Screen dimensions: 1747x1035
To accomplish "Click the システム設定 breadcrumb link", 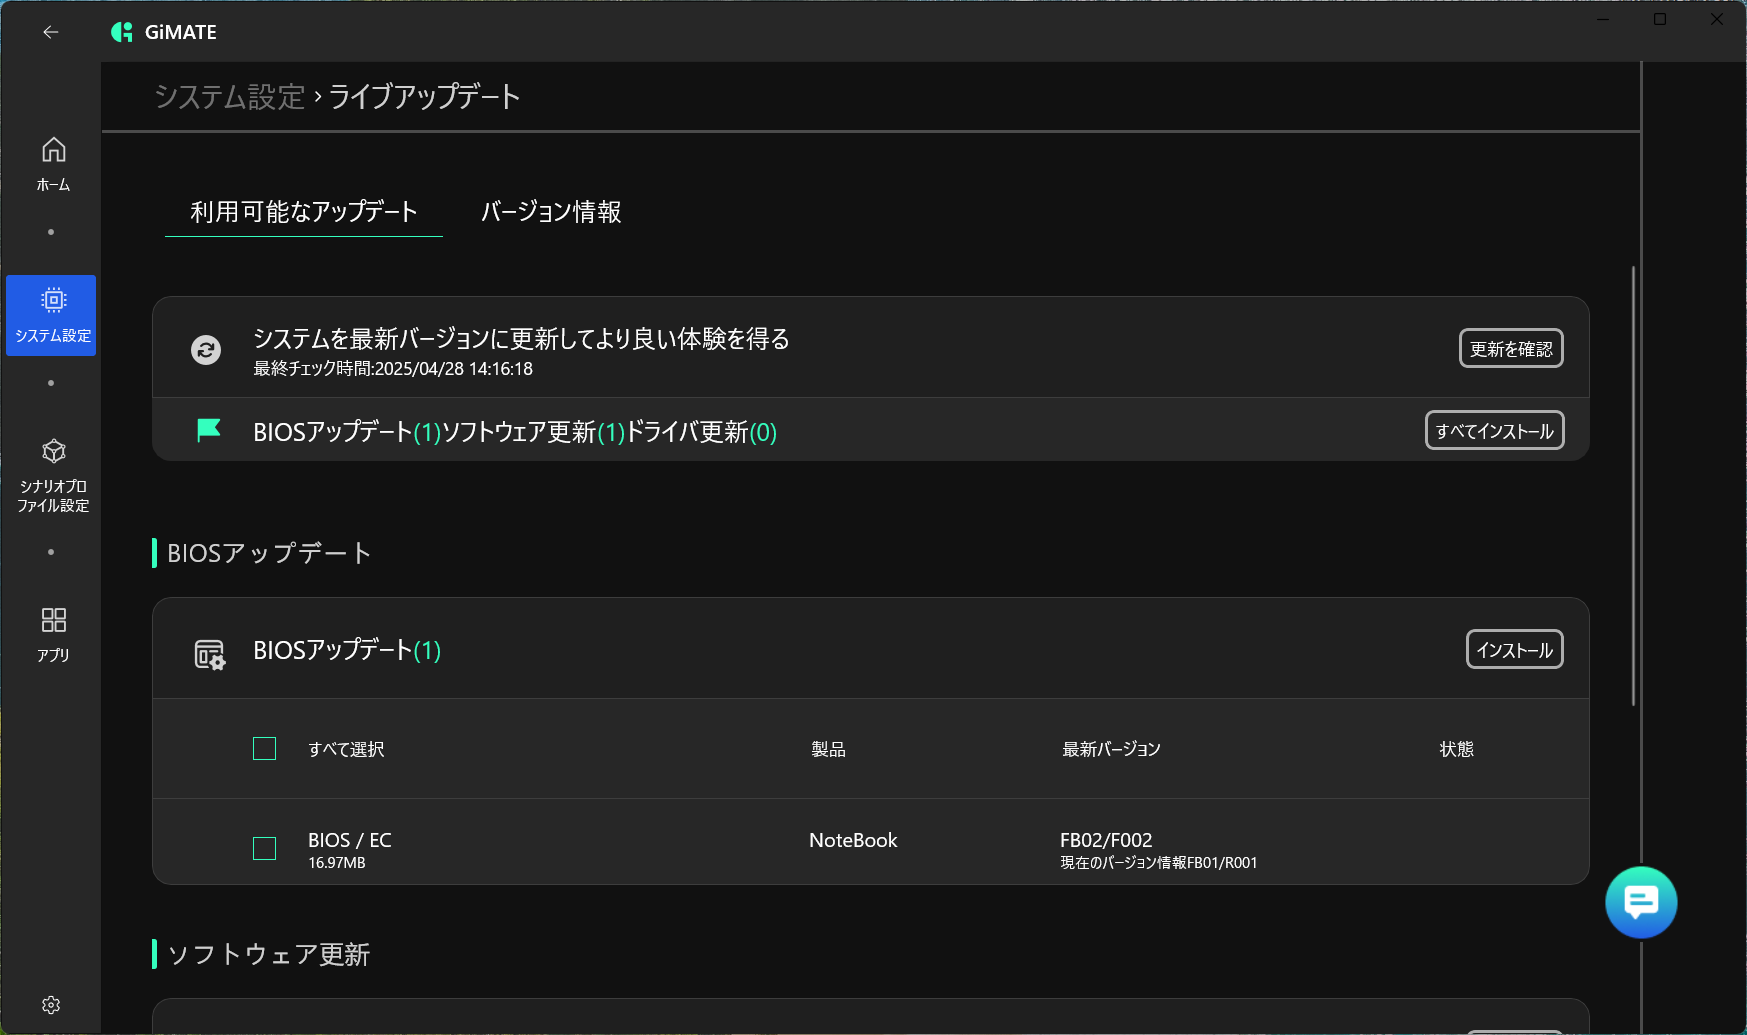I will [x=230, y=97].
